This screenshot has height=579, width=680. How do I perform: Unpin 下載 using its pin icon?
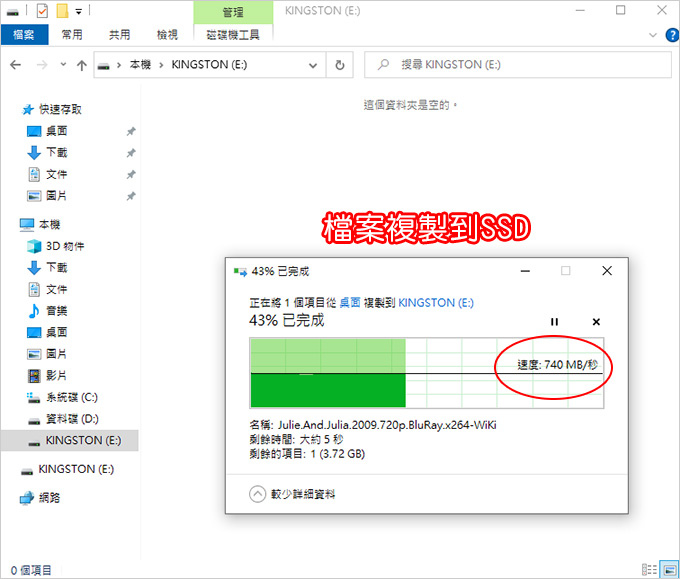[131, 153]
